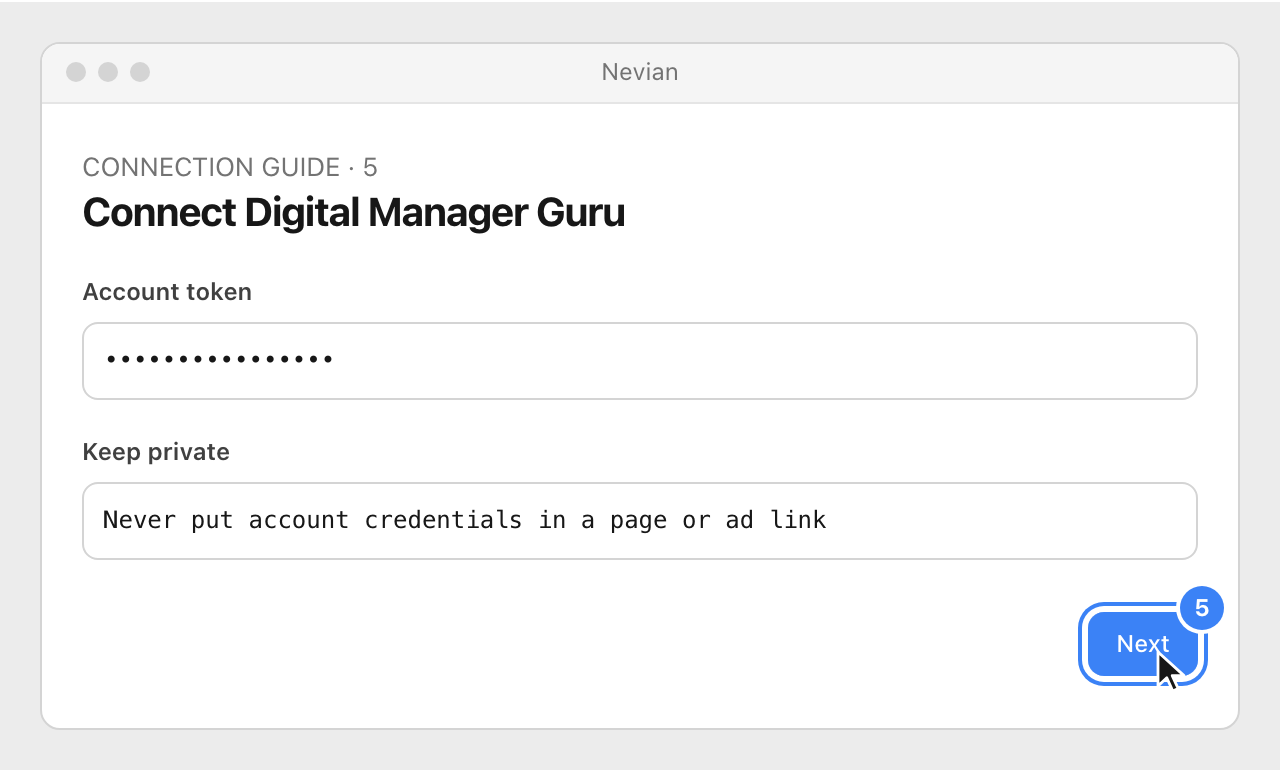
Task: Focus the Account token field
Action: click(640, 361)
